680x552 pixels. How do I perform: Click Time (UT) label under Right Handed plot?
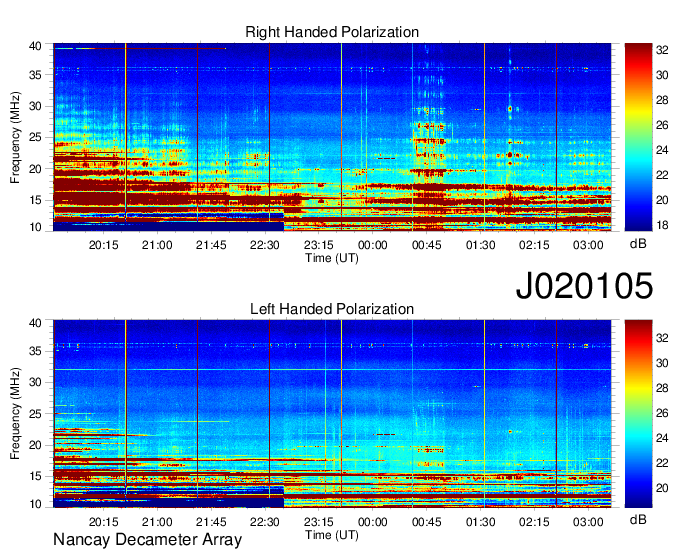(332, 258)
